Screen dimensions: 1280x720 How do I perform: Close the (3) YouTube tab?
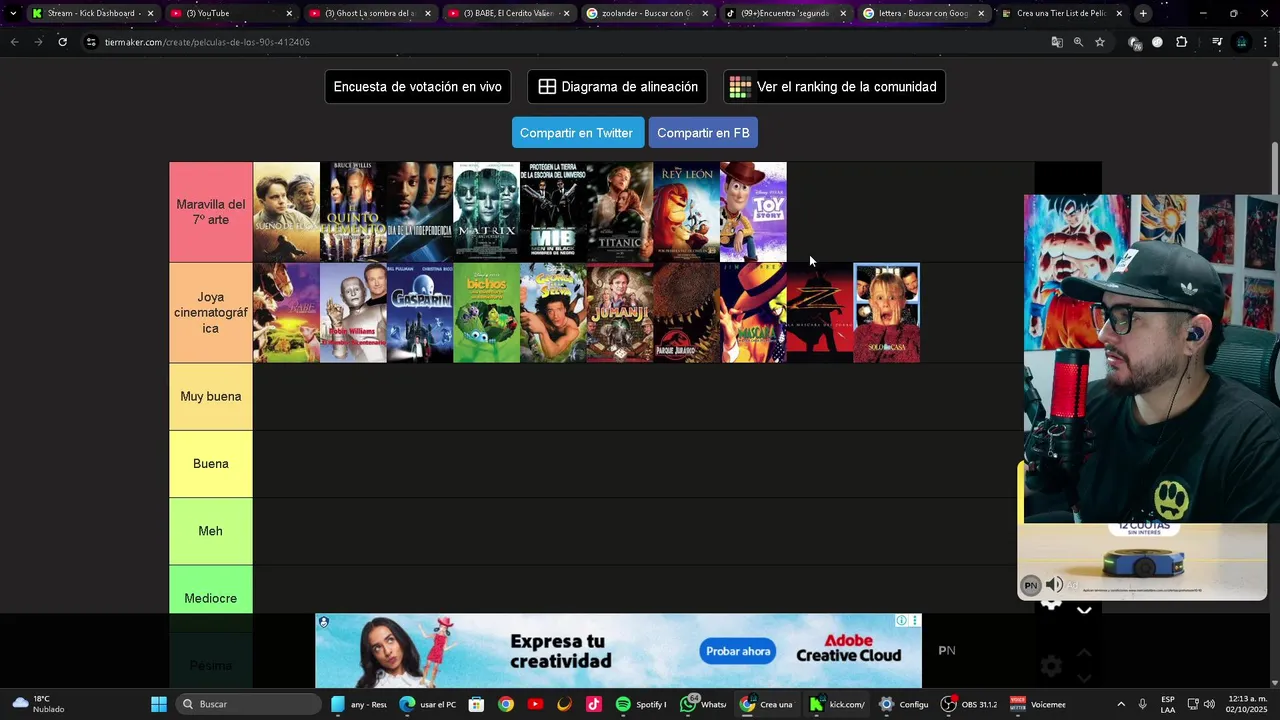(289, 13)
